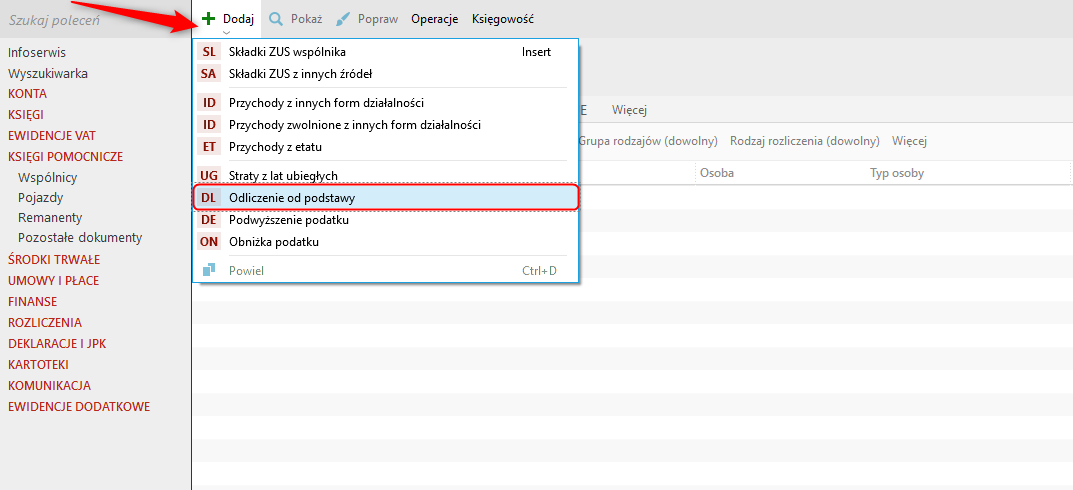Click the Popraw toolbar button
The width and height of the screenshot is (1073, 490).
(x=367, y=19)
